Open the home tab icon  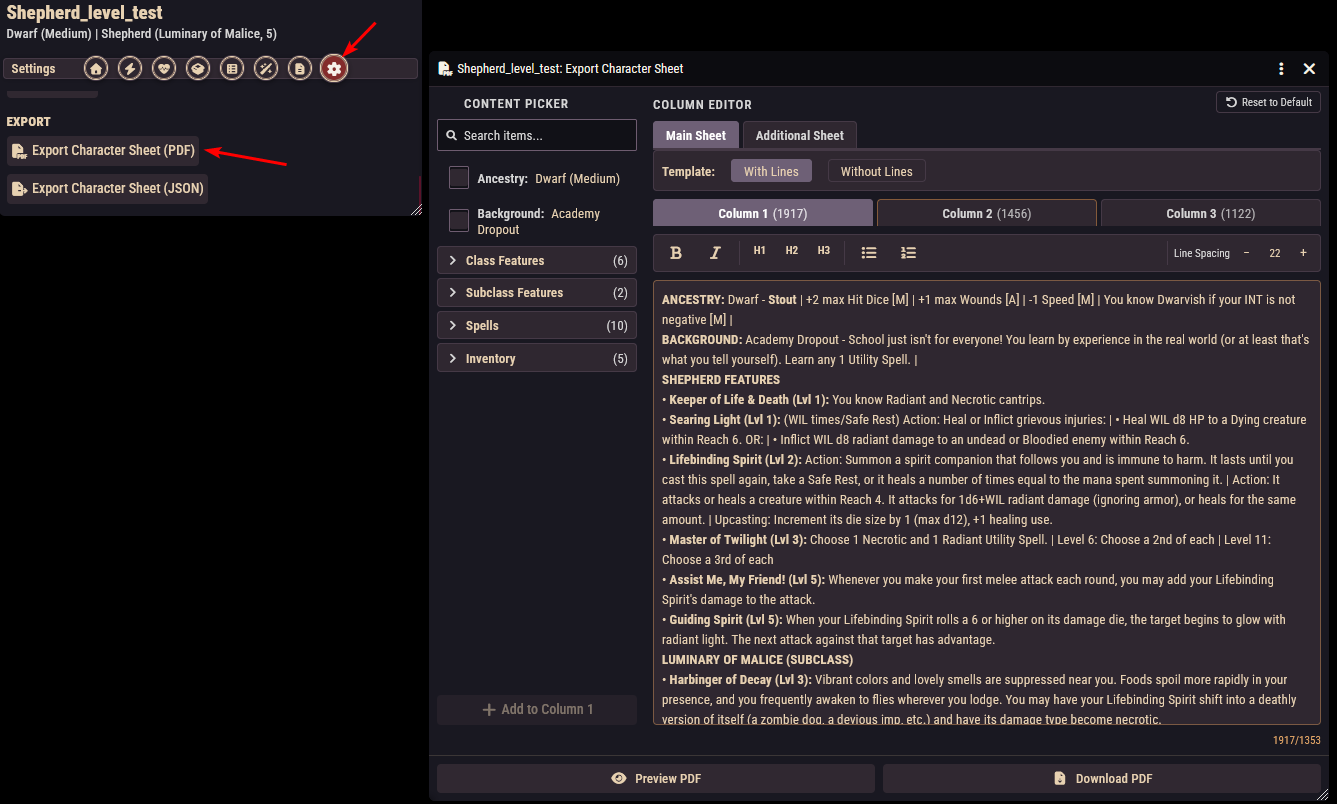96,69
